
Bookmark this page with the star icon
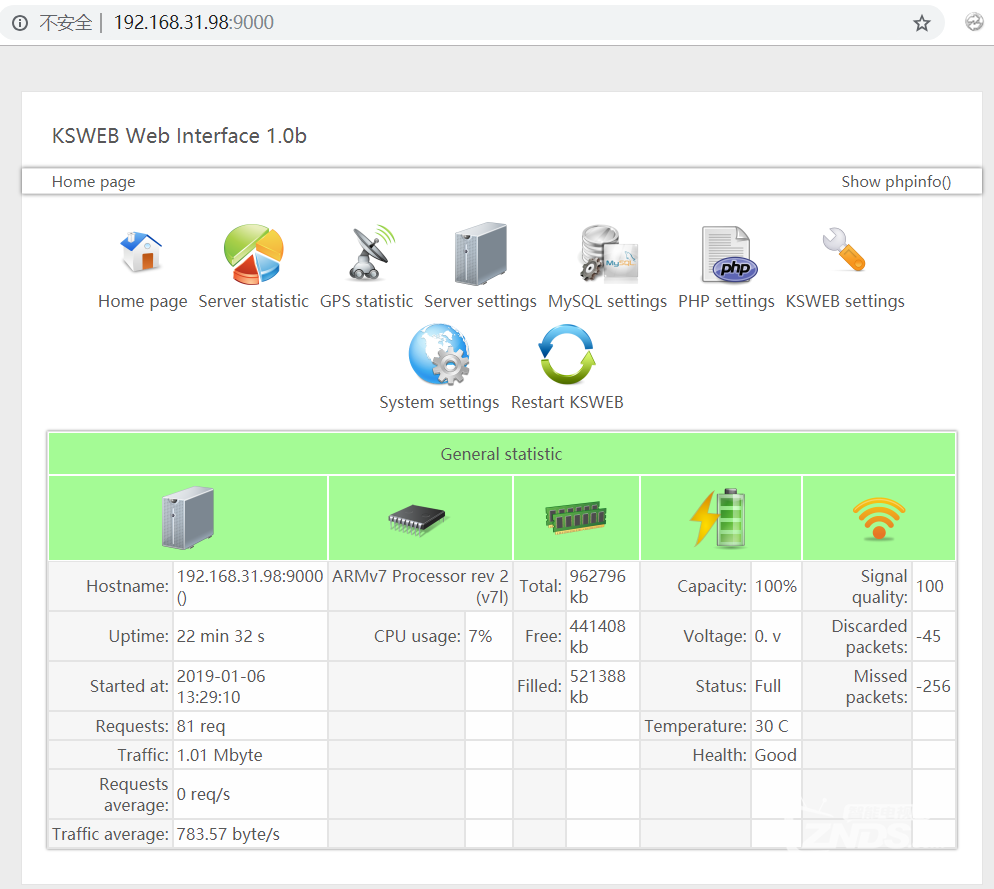(x=921, y=23)
